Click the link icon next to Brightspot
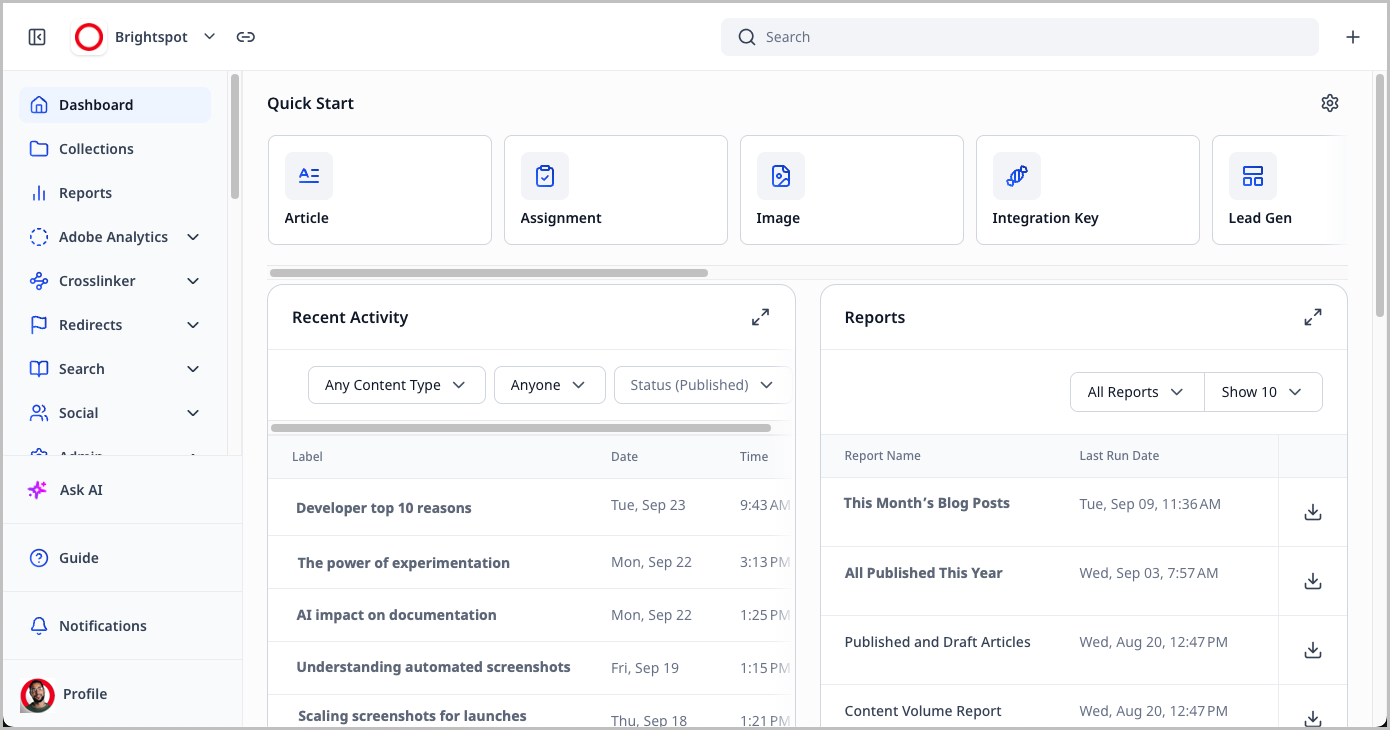Viewport: 1390px width, 730px height. click(x=246, y=37)
